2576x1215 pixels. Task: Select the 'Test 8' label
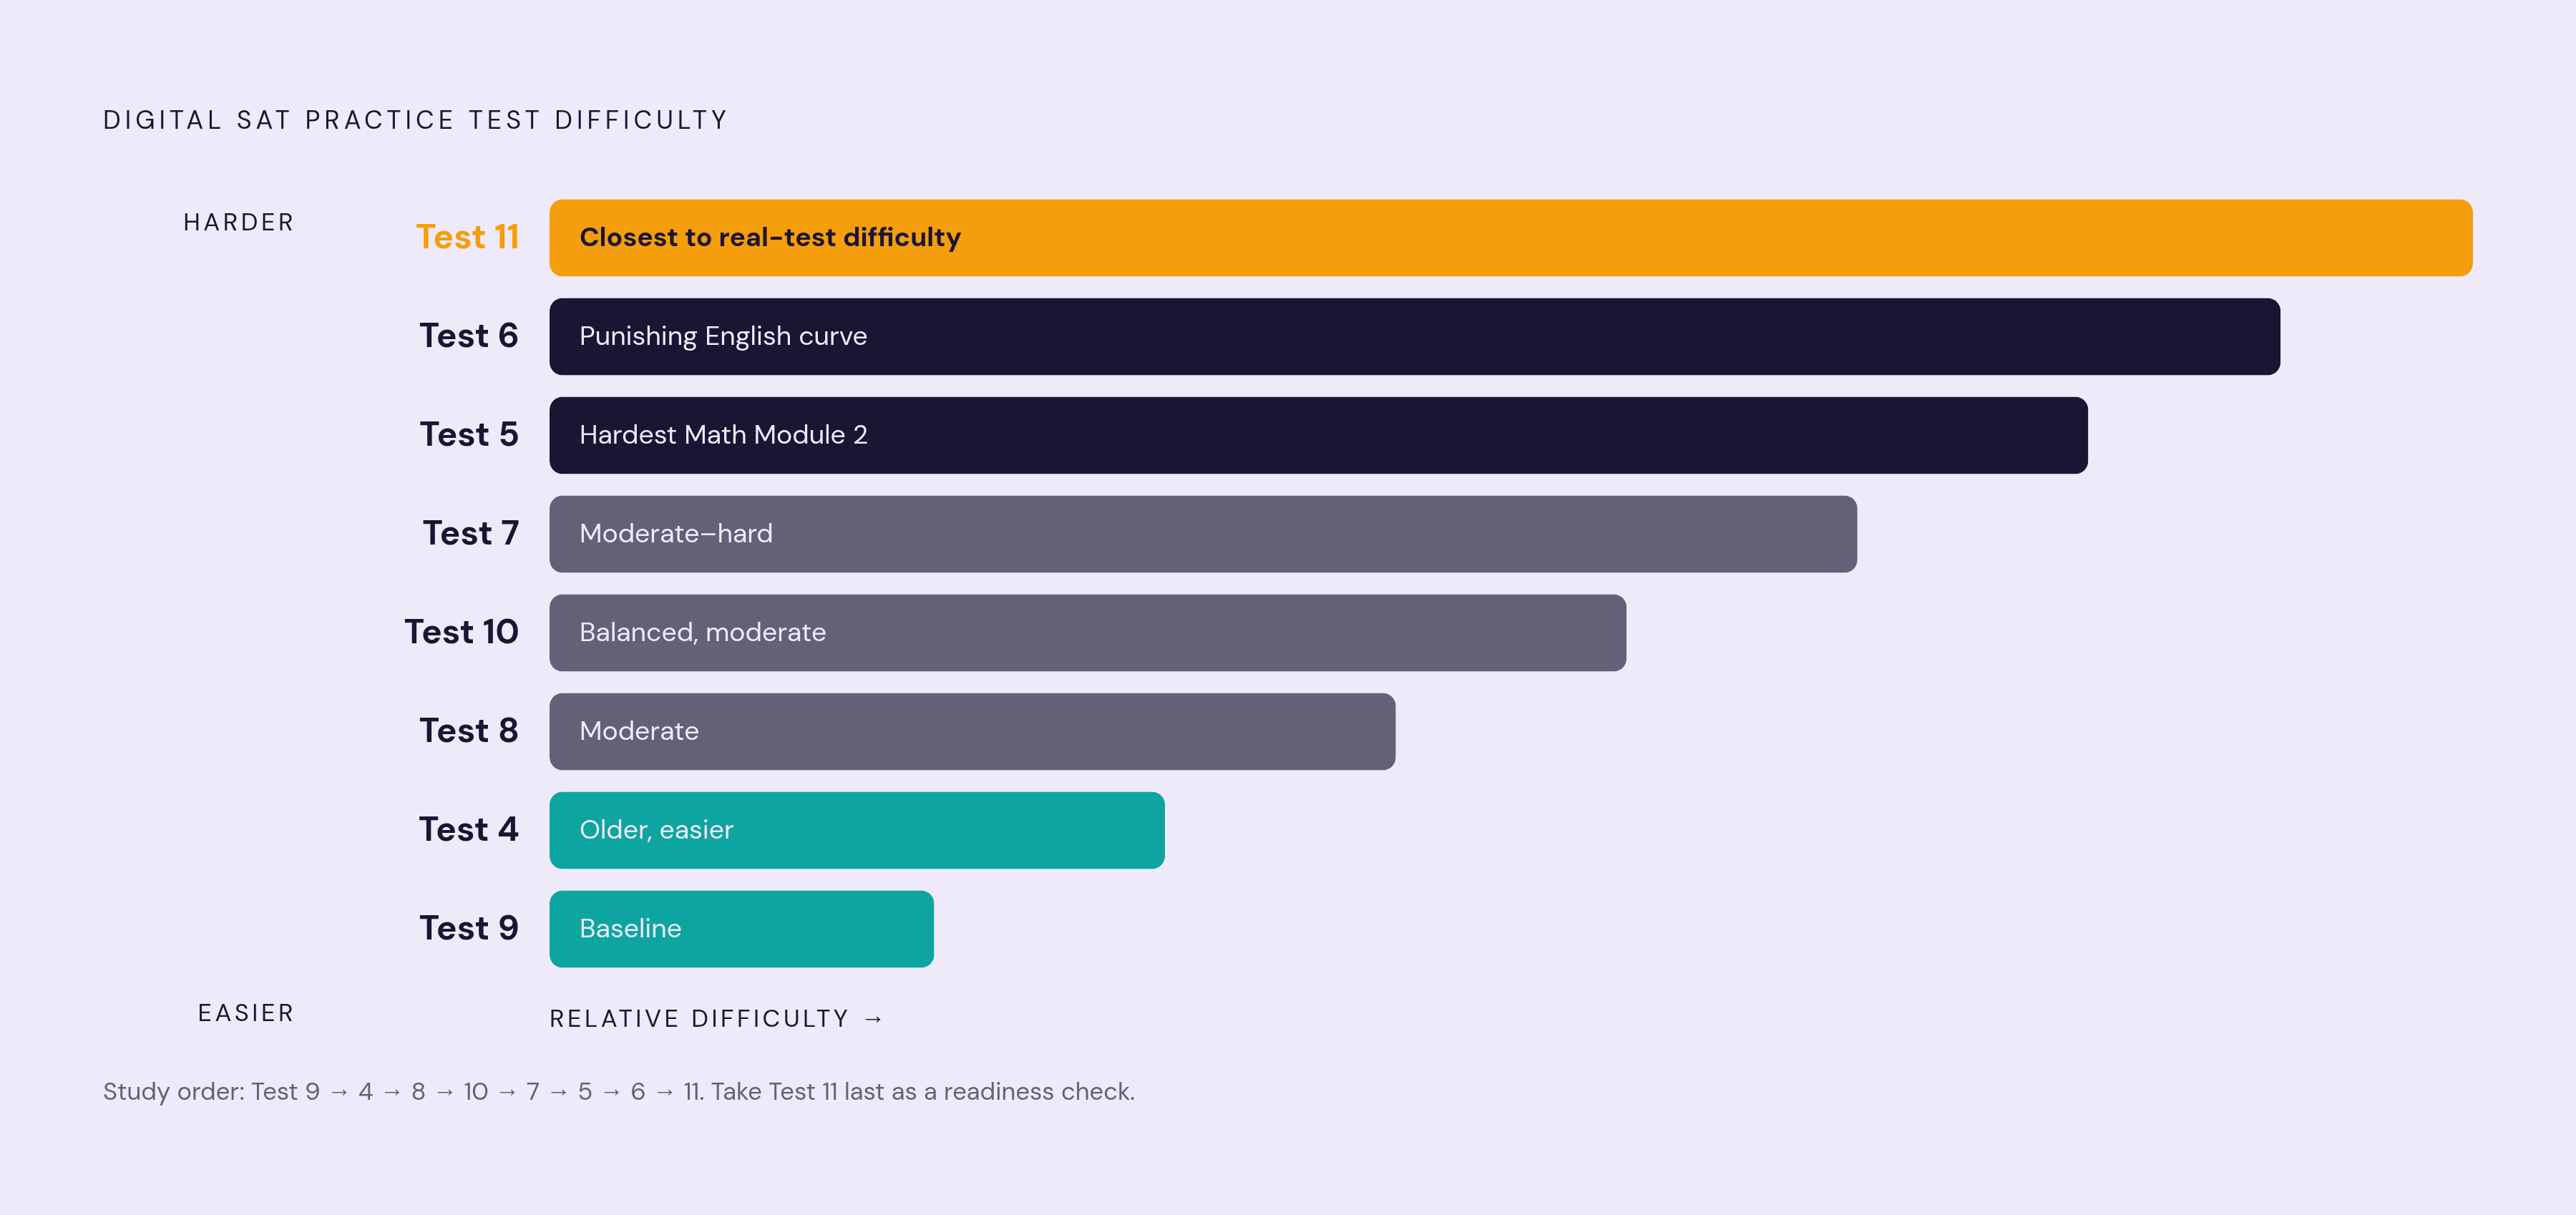468,731
